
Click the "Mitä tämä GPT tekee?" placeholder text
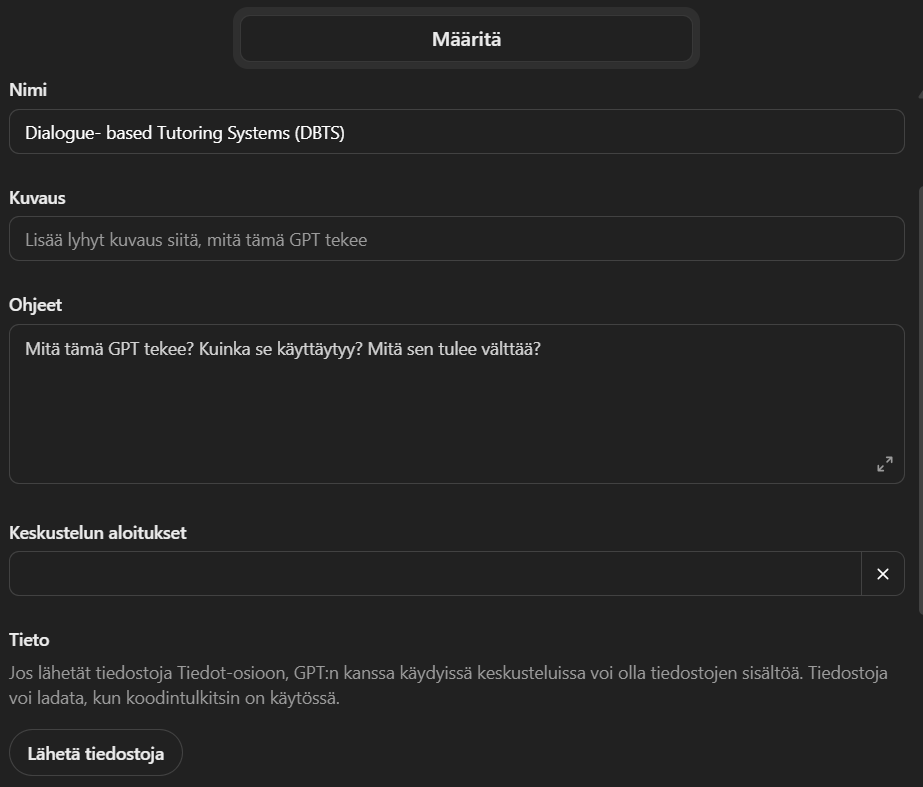pos(109,349)
